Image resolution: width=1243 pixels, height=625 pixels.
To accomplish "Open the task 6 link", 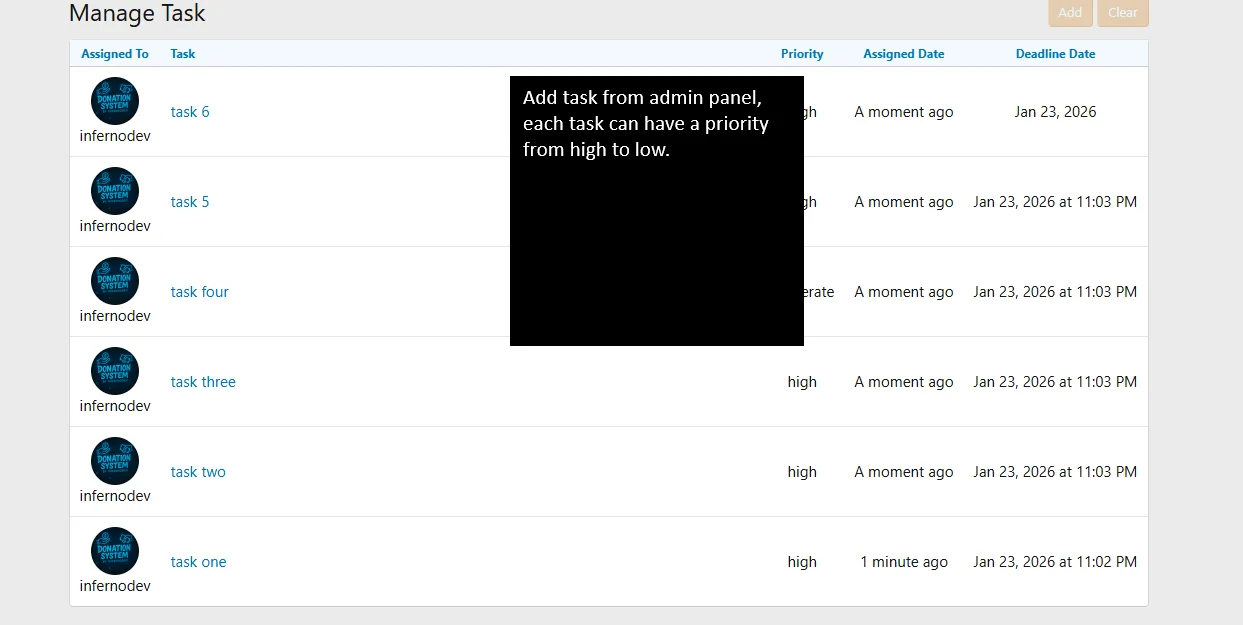I will (x=190, y=112).
